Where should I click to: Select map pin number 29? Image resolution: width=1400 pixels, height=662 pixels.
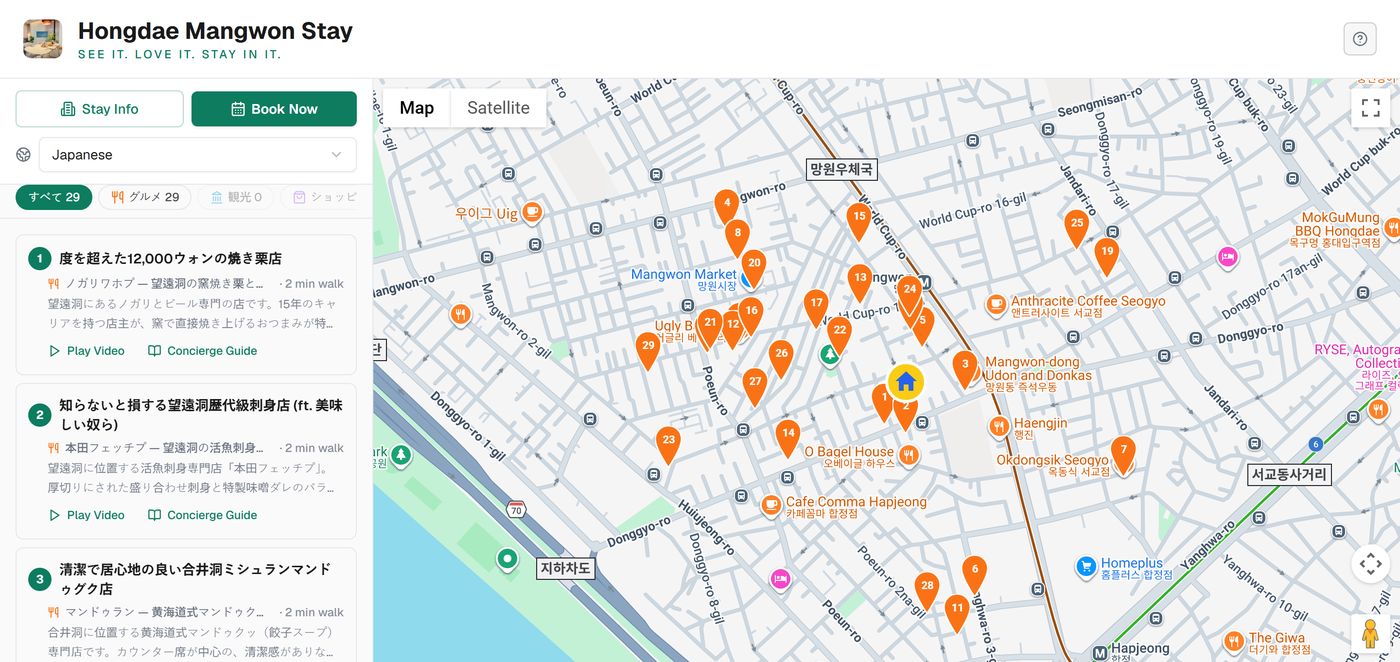point(648,350)
